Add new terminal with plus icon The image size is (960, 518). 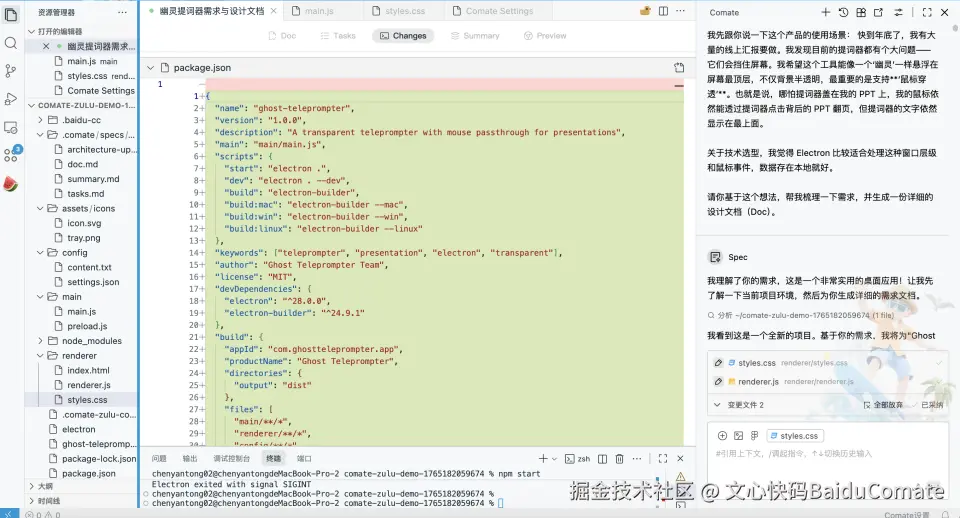(542, 459)
